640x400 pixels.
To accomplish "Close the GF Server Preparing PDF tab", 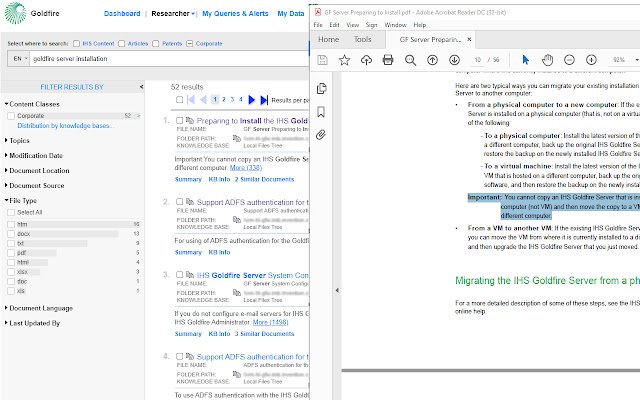I will click(469, 40).
